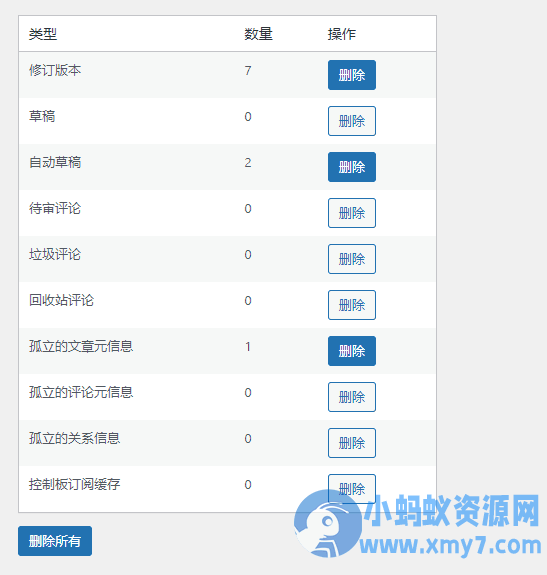
Task: Delete the 修订版本 revisions entries
Action: (x=352, y=75)
